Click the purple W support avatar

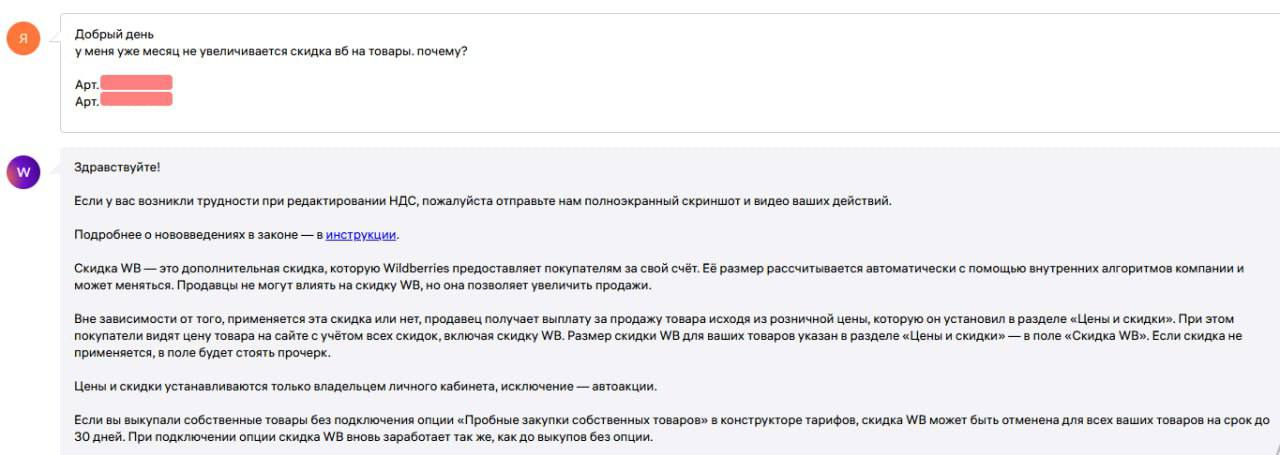[24, 172]
